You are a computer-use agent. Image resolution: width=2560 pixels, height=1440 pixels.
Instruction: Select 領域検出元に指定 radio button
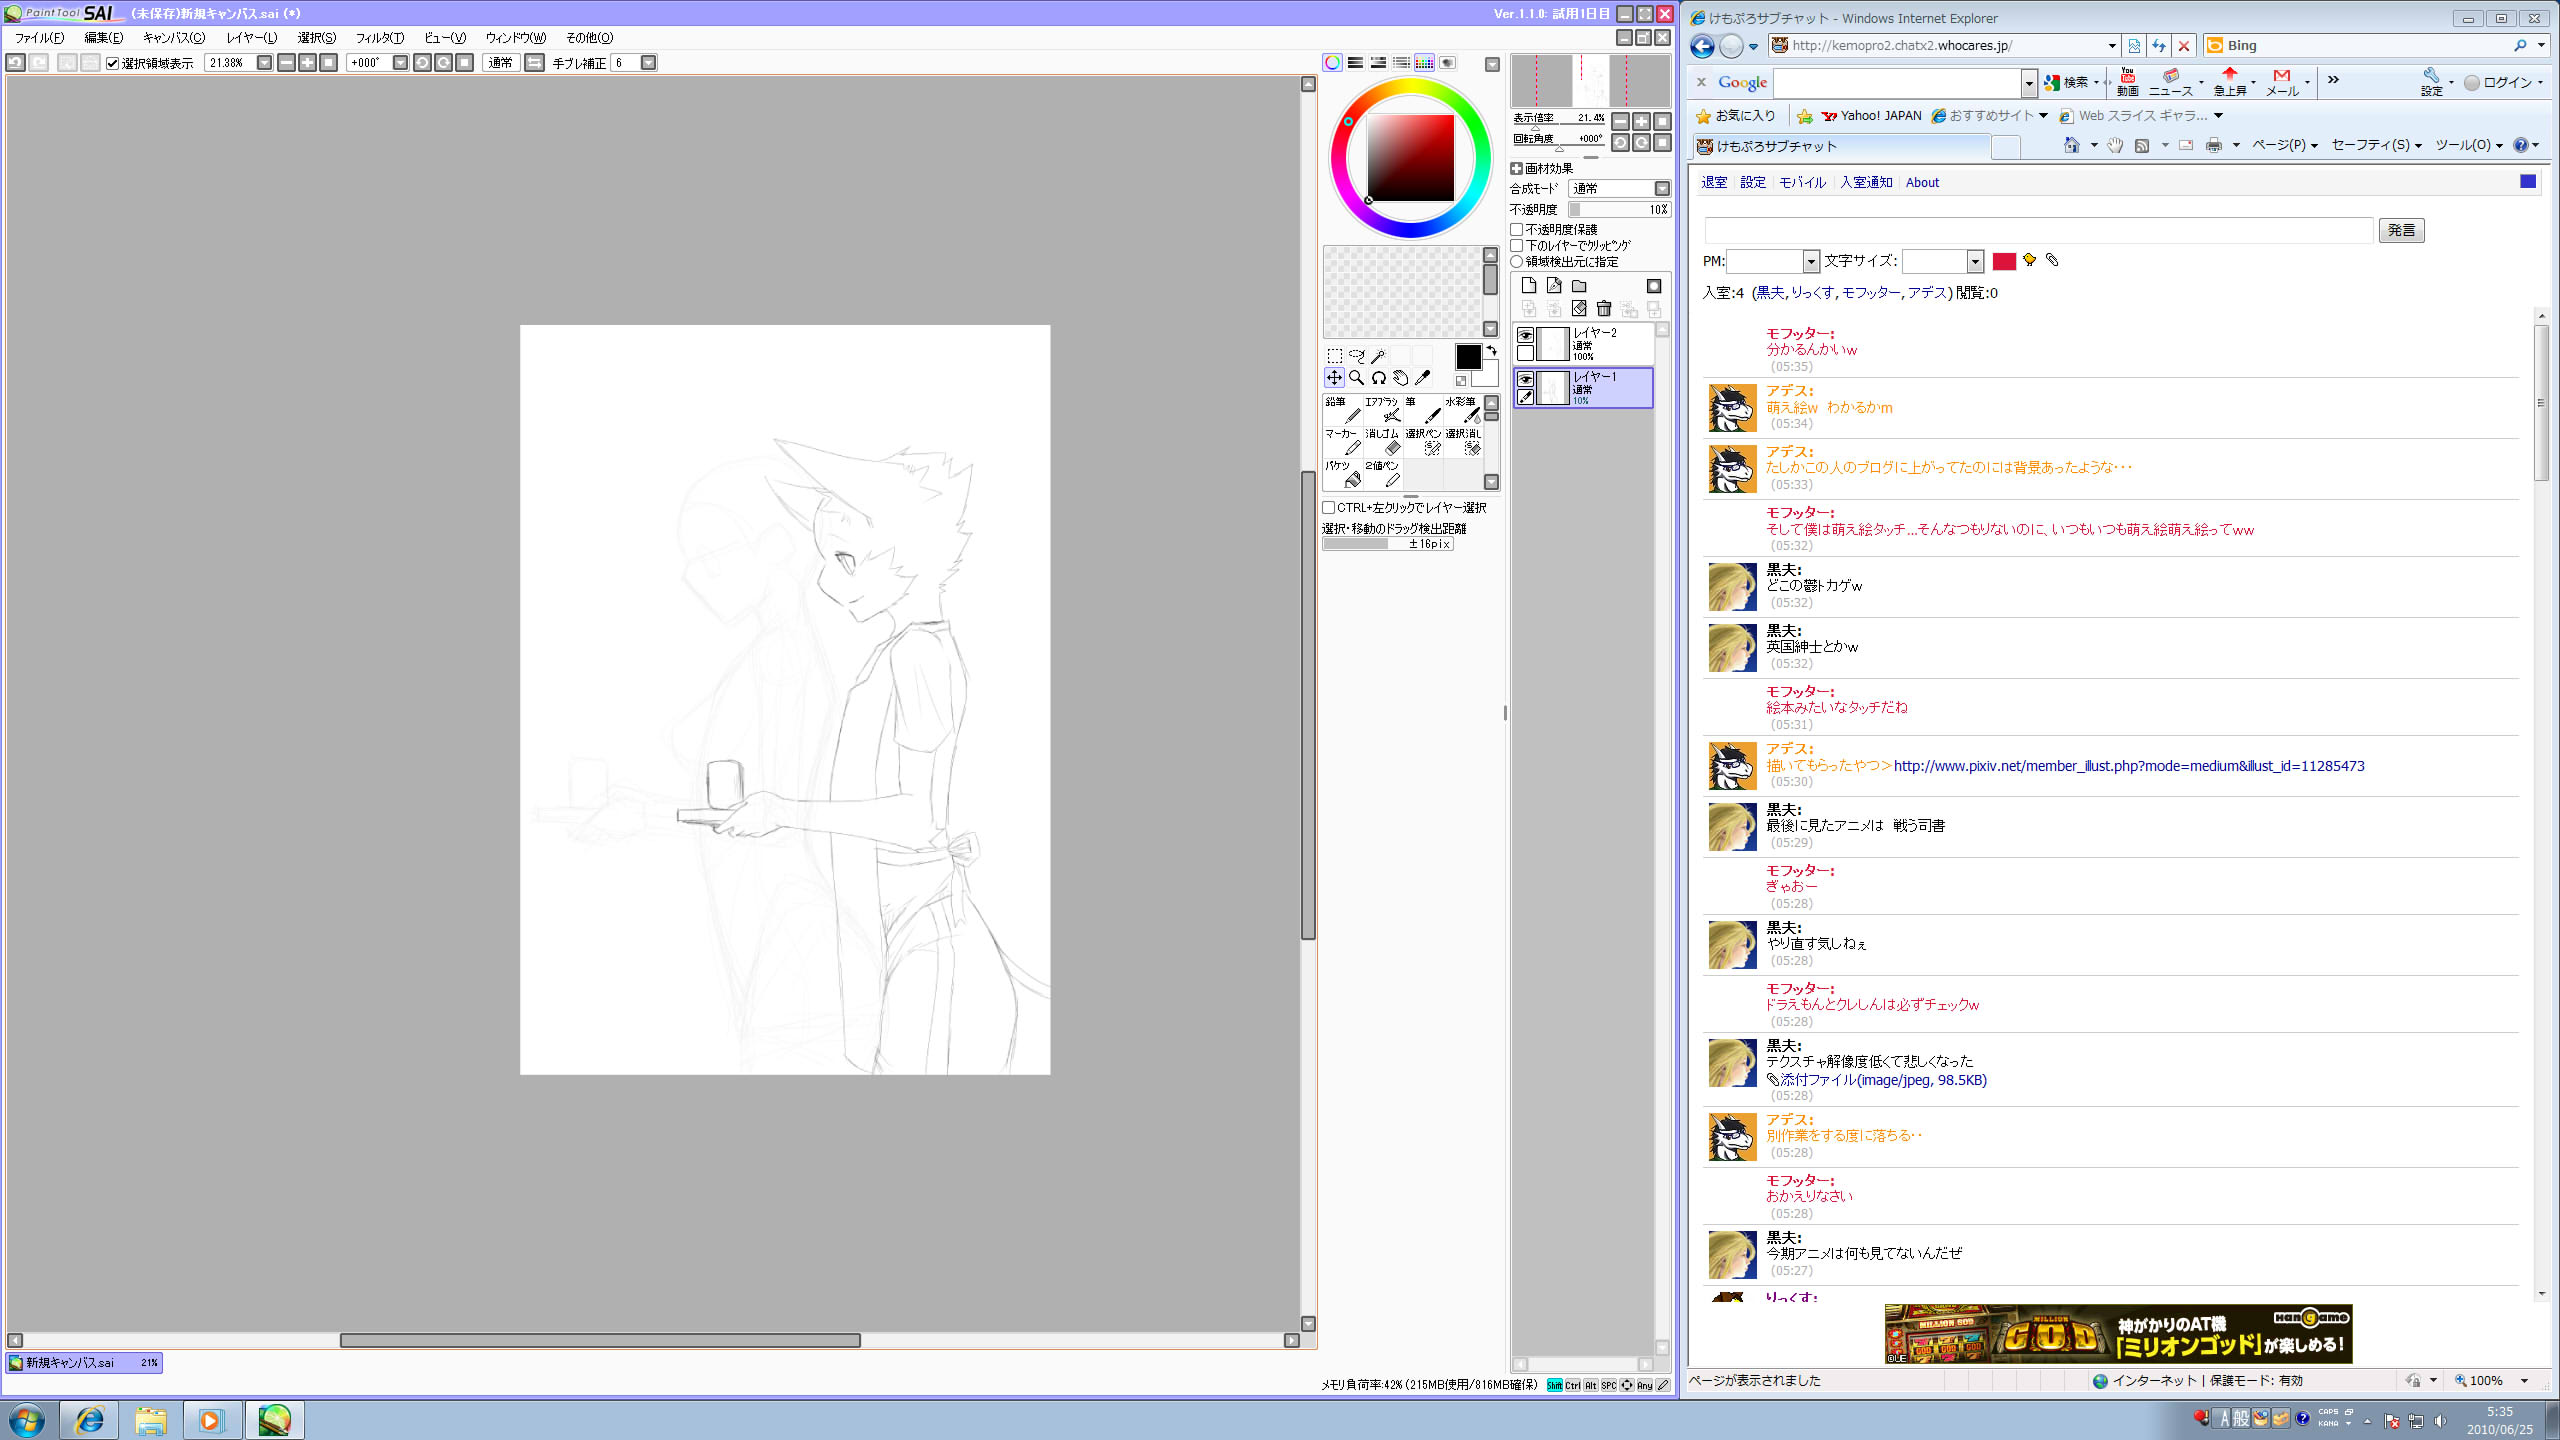click(x=1517, y=261)
